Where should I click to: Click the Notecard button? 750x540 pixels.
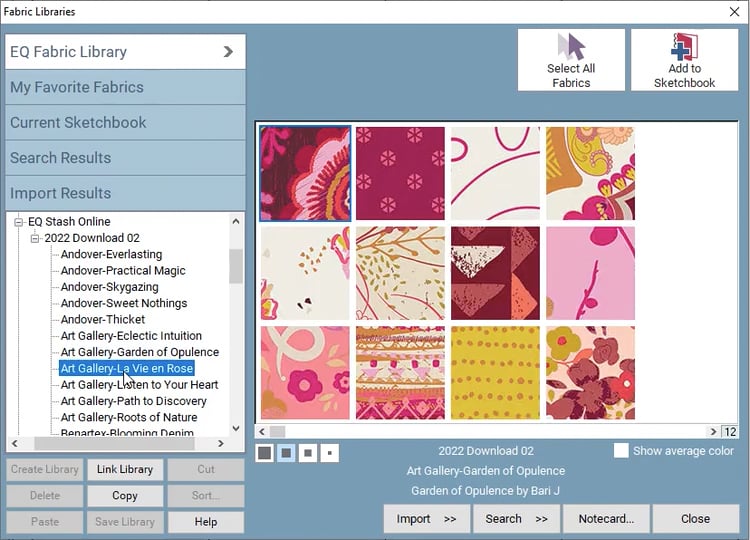pyautogui.click(x=606, y=519)
